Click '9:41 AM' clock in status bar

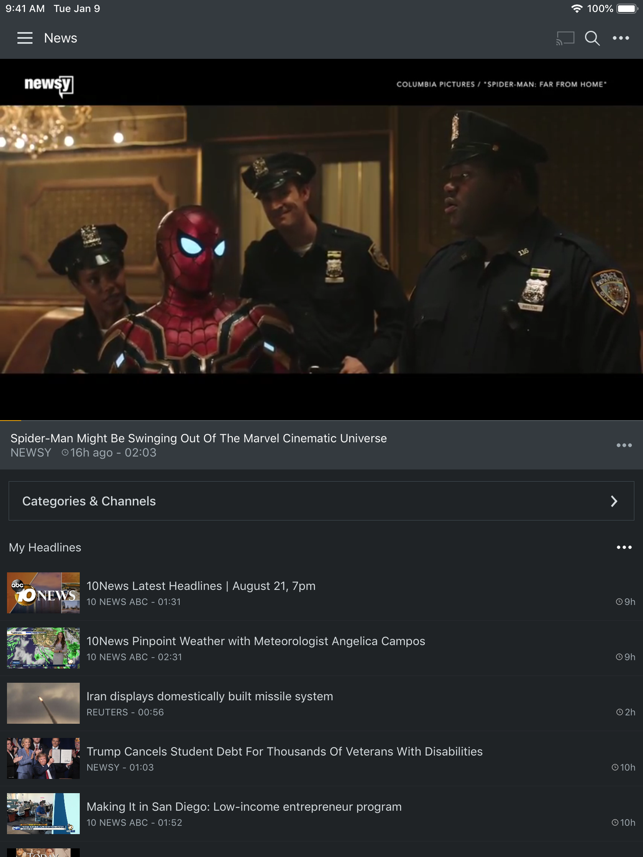pyautogui.click(x=25, y=9)
